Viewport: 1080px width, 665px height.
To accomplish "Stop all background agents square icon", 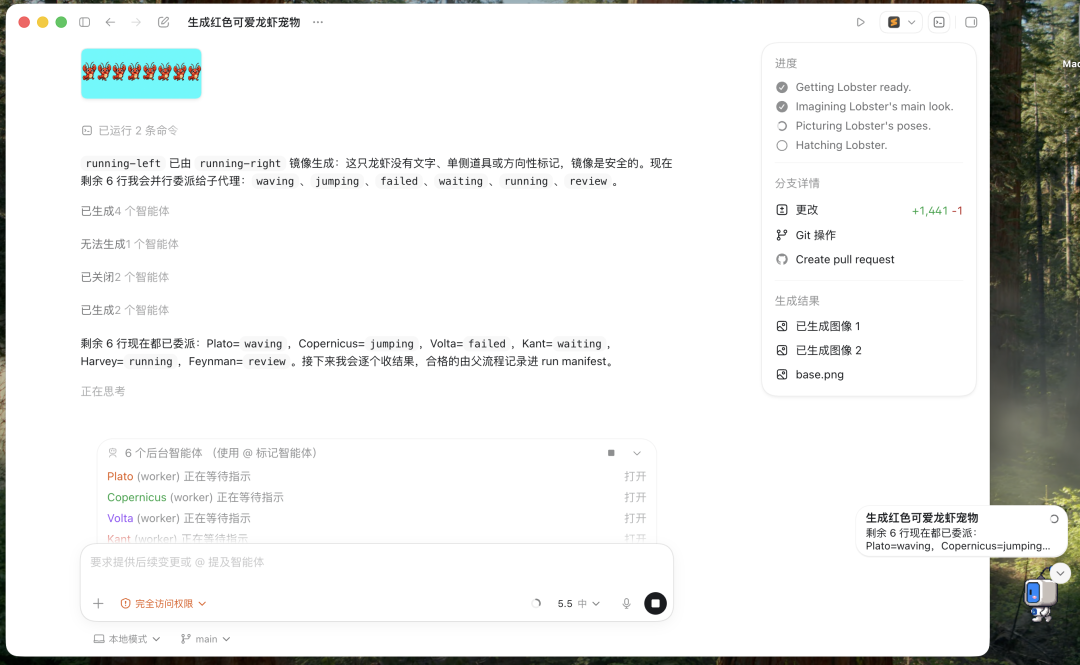I will (611, 453).
